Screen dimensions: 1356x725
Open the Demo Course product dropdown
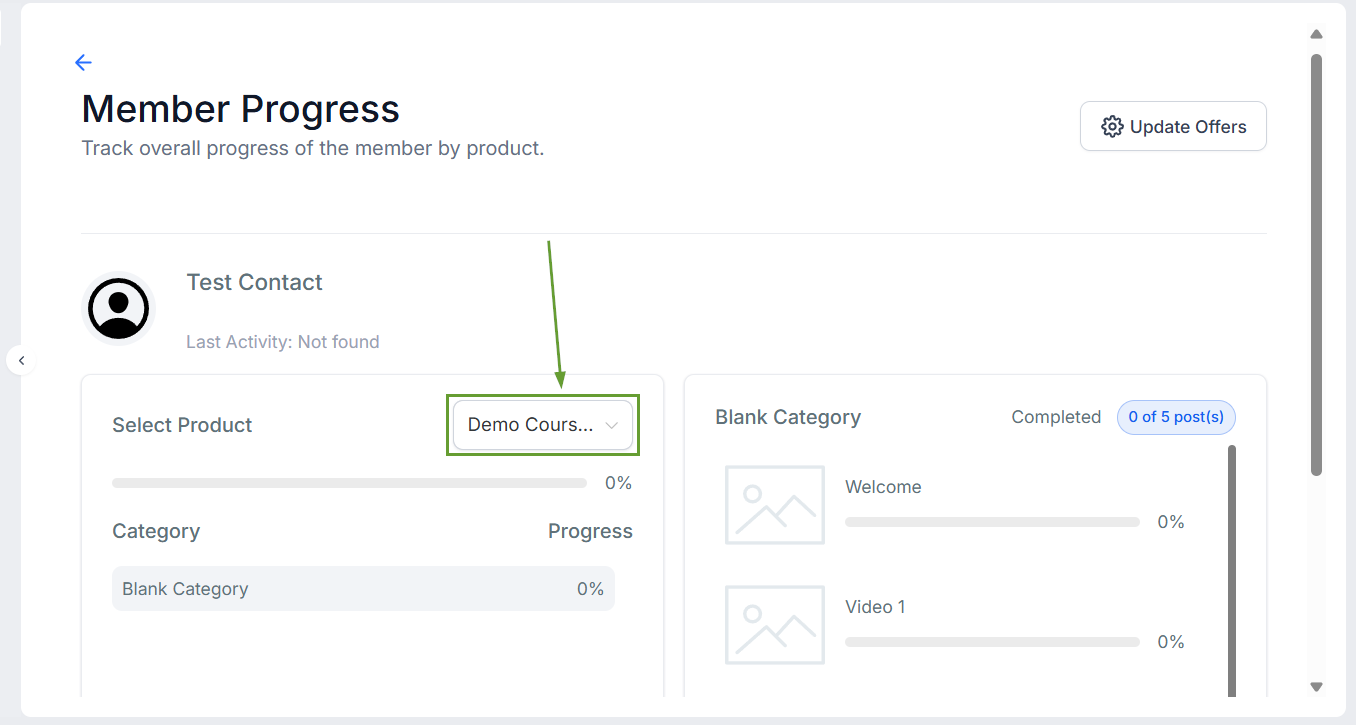pyautogui.click(x=543, y=425)
